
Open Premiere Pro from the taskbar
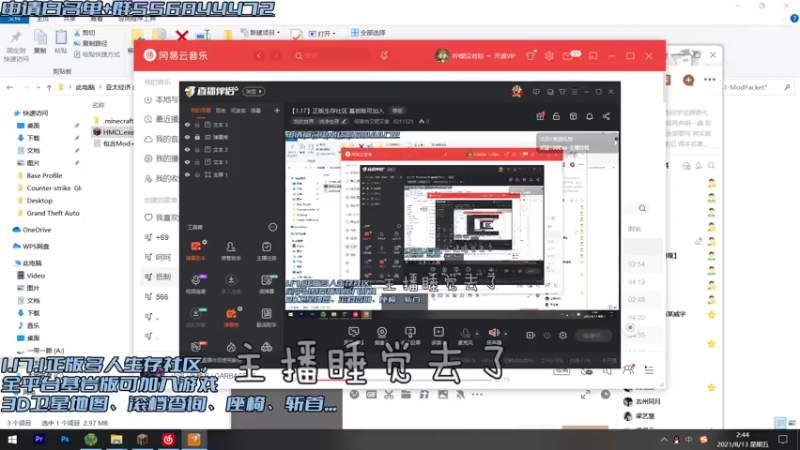(x=39, y=439)
